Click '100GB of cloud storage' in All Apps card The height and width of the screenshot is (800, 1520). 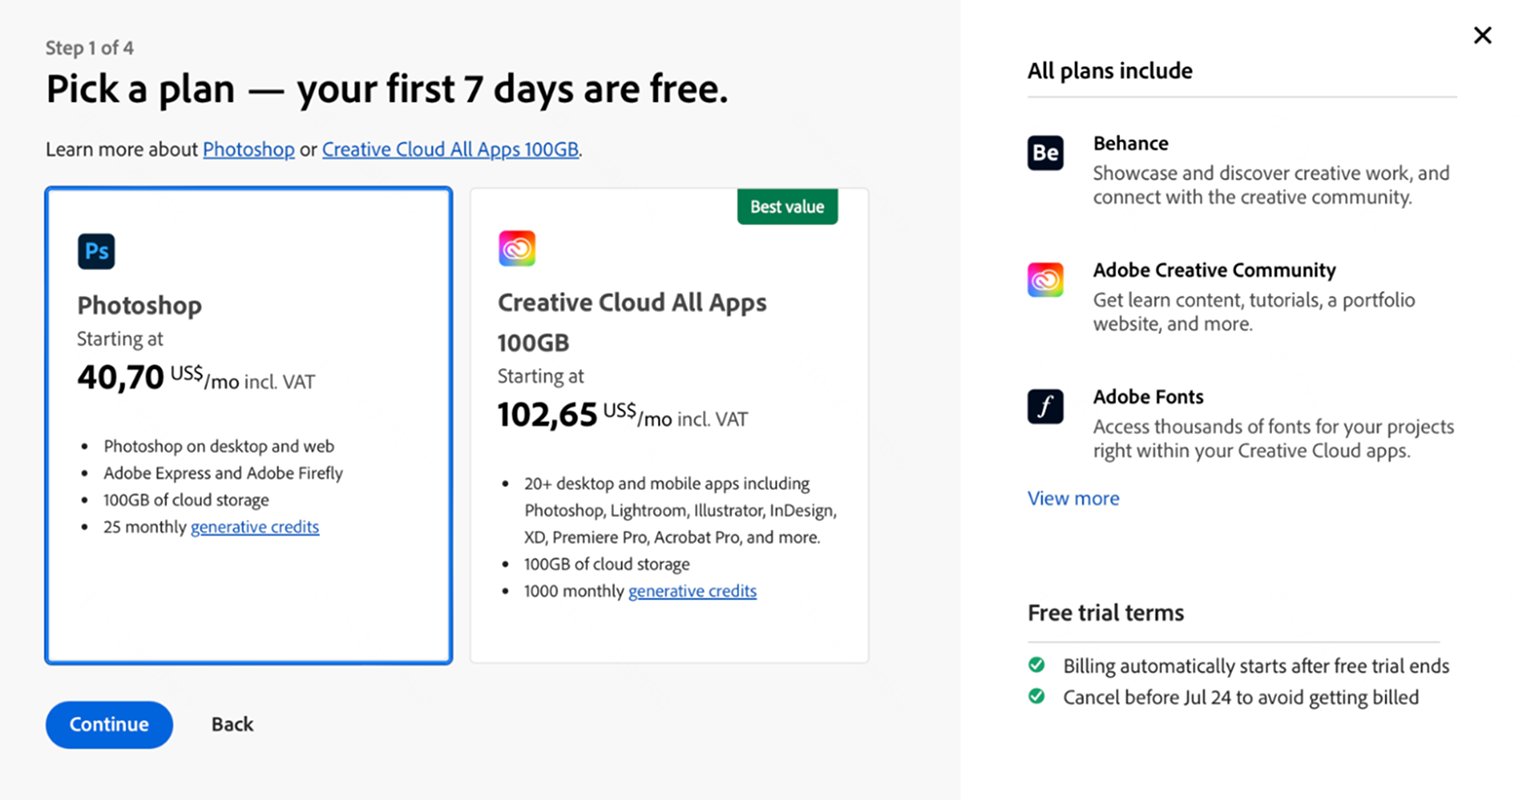click(607, 564)
